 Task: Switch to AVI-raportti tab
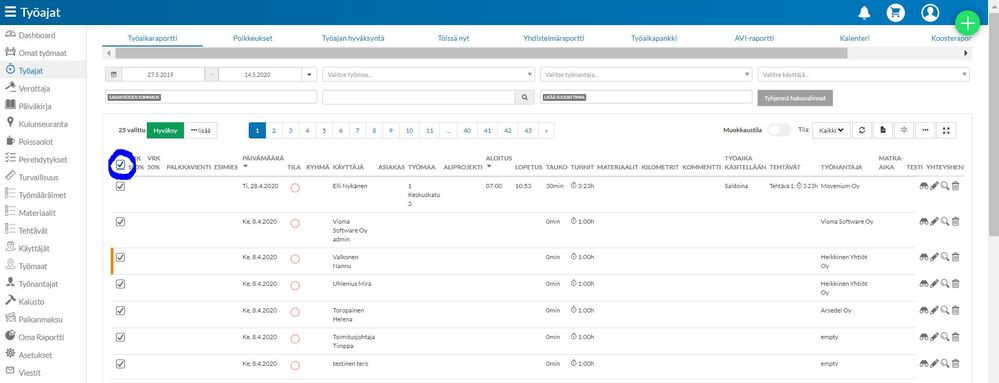(x=754, y=38)
